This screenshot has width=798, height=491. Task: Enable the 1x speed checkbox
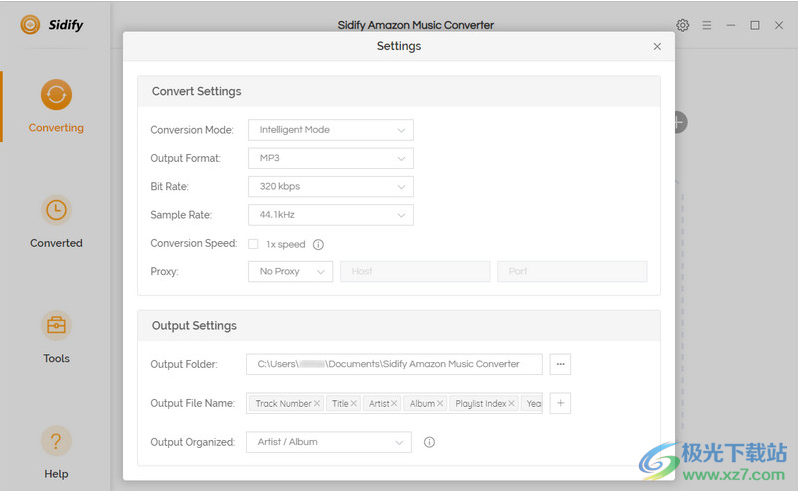[253, 244]
